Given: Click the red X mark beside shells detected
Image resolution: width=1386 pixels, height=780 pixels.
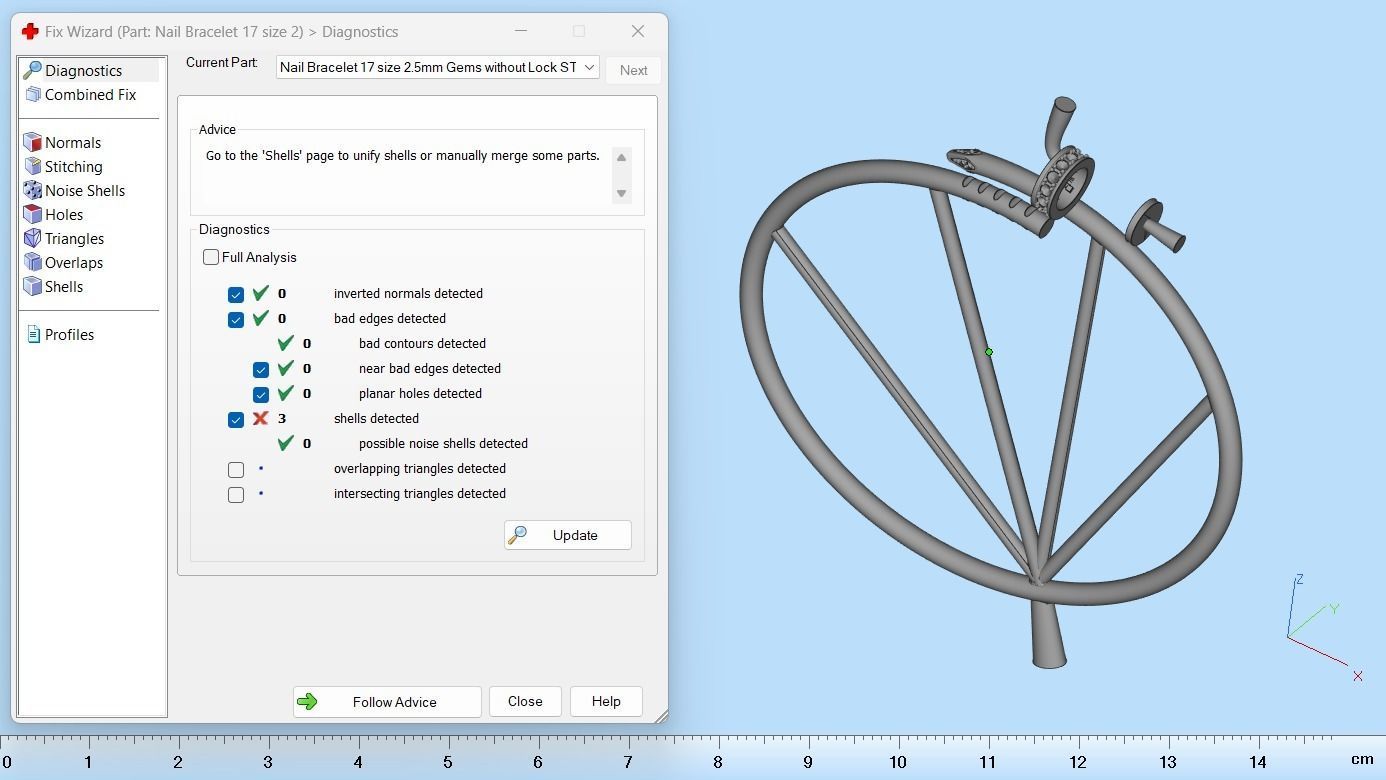Looking at the screenshot, I should 260,418.
